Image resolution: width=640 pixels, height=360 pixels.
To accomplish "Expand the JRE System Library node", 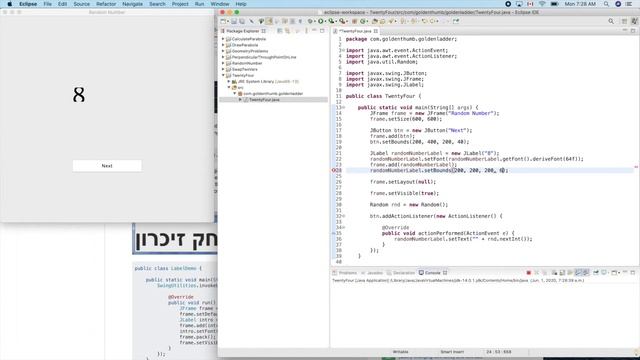I will point(229,82).
